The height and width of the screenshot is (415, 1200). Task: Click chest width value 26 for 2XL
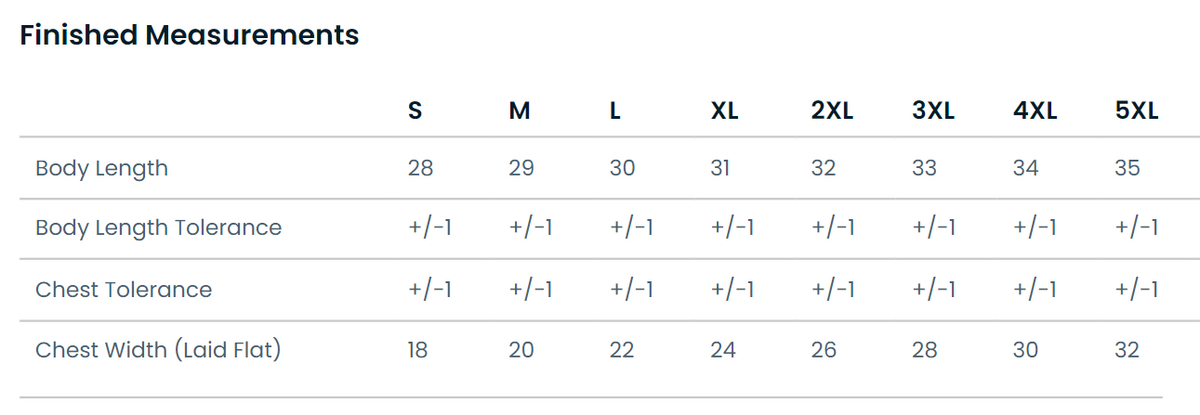[x=824, y=350]
